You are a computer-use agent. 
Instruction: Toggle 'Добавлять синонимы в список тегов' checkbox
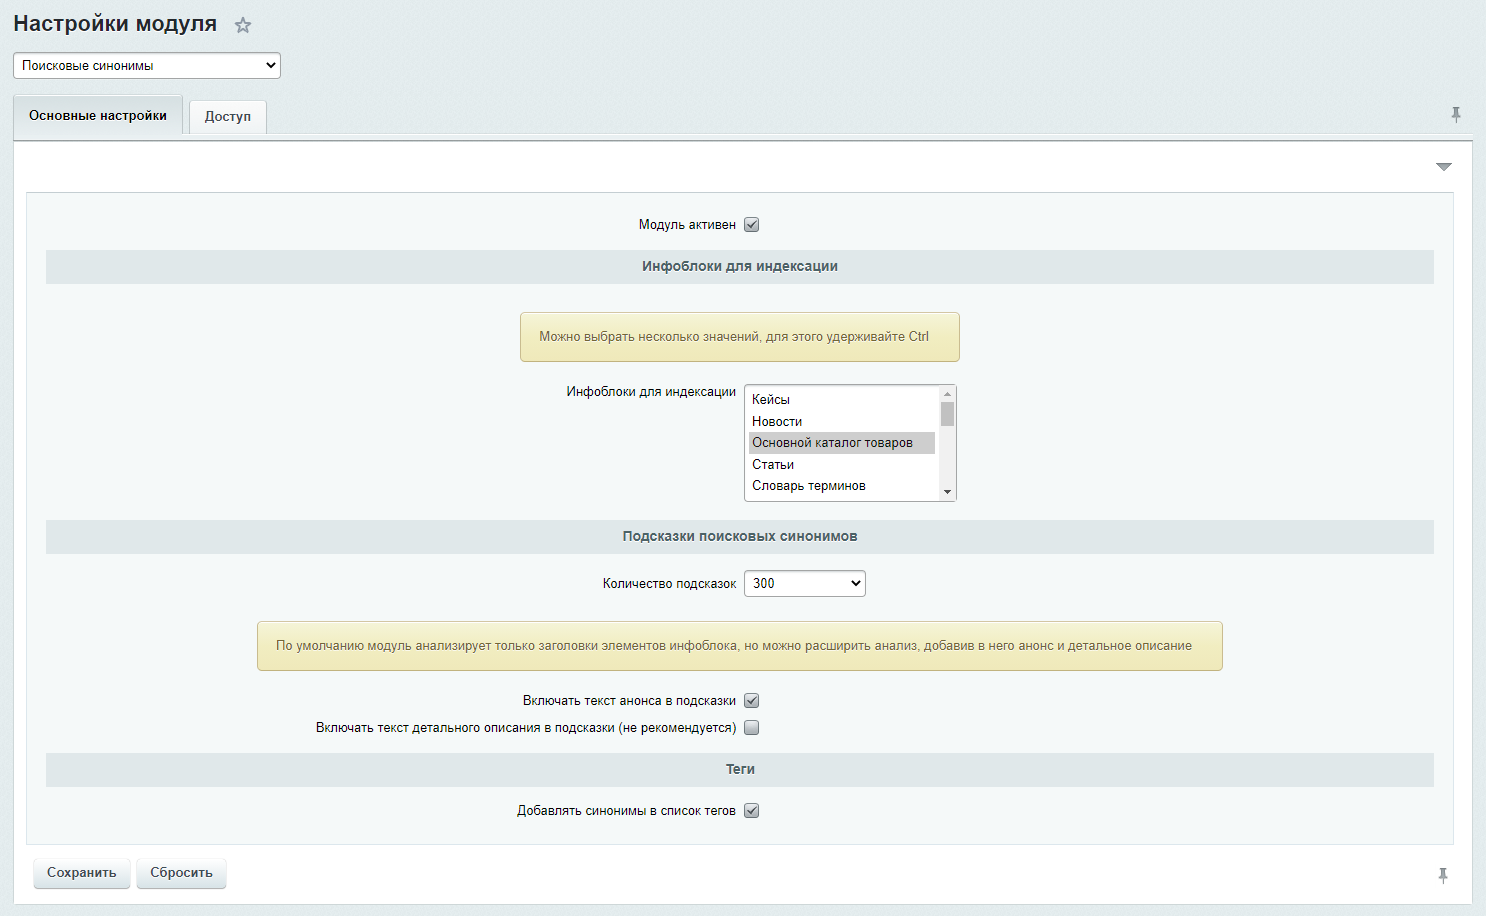(x=752, y=811)
